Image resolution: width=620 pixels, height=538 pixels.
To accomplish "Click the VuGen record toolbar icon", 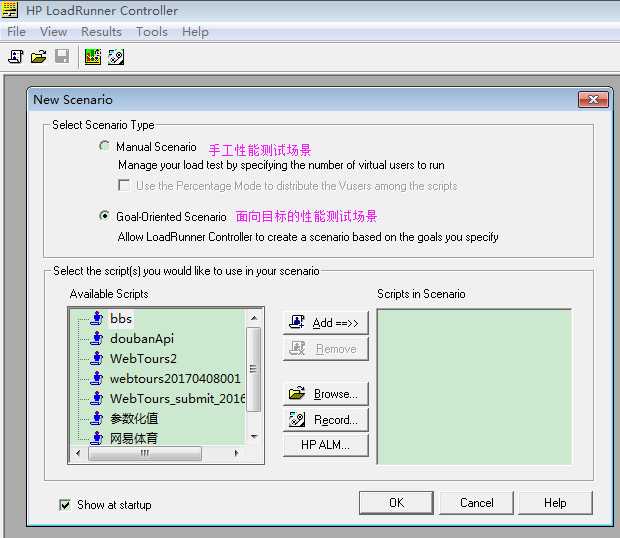I will click(x=116, y=57).
